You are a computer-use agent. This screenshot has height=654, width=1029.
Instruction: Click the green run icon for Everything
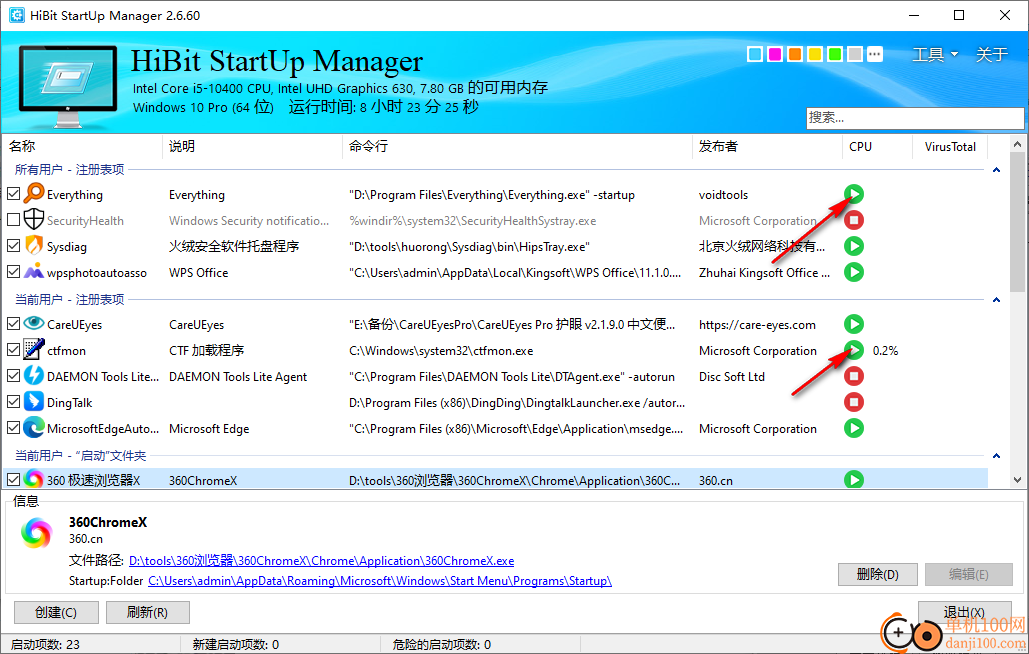853,194
